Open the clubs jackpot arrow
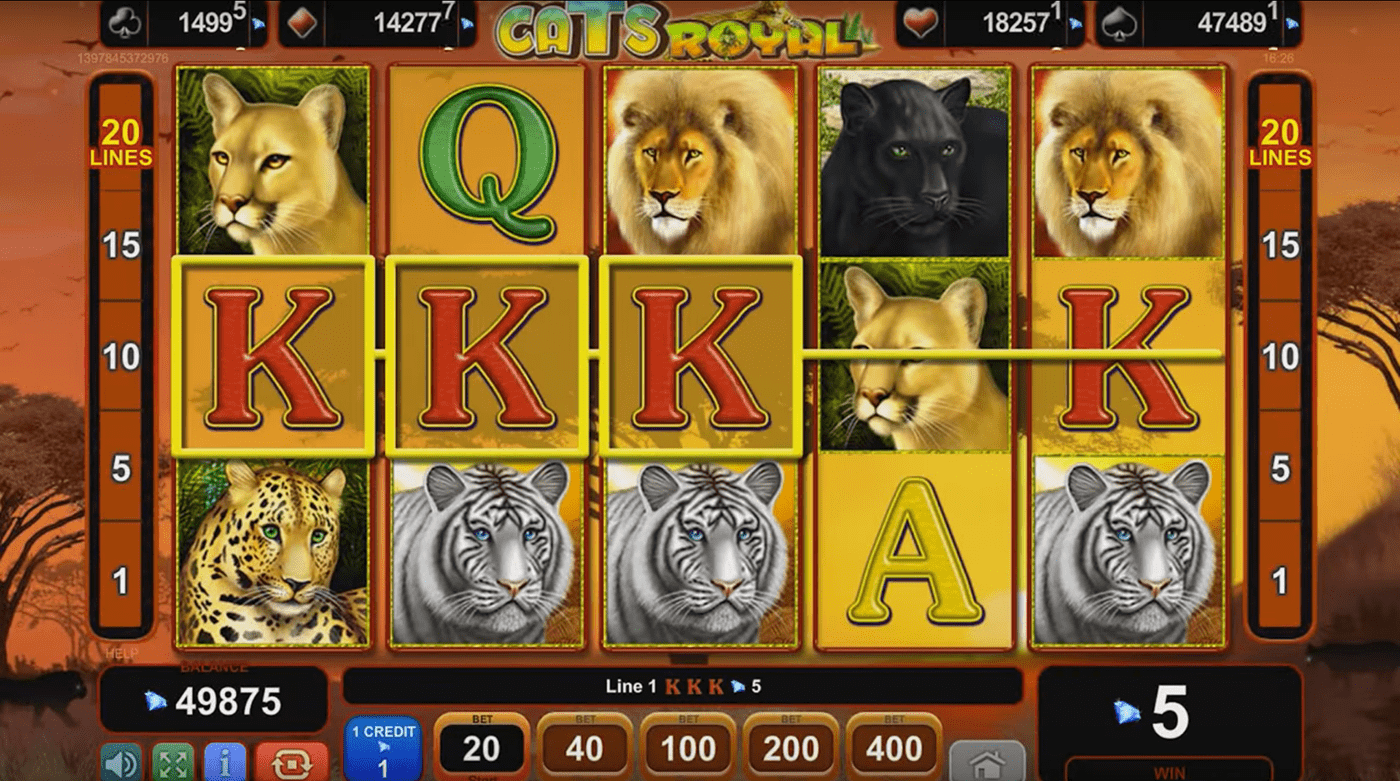The height and width of the screenshot is (781, 1400). pos(259,23)
